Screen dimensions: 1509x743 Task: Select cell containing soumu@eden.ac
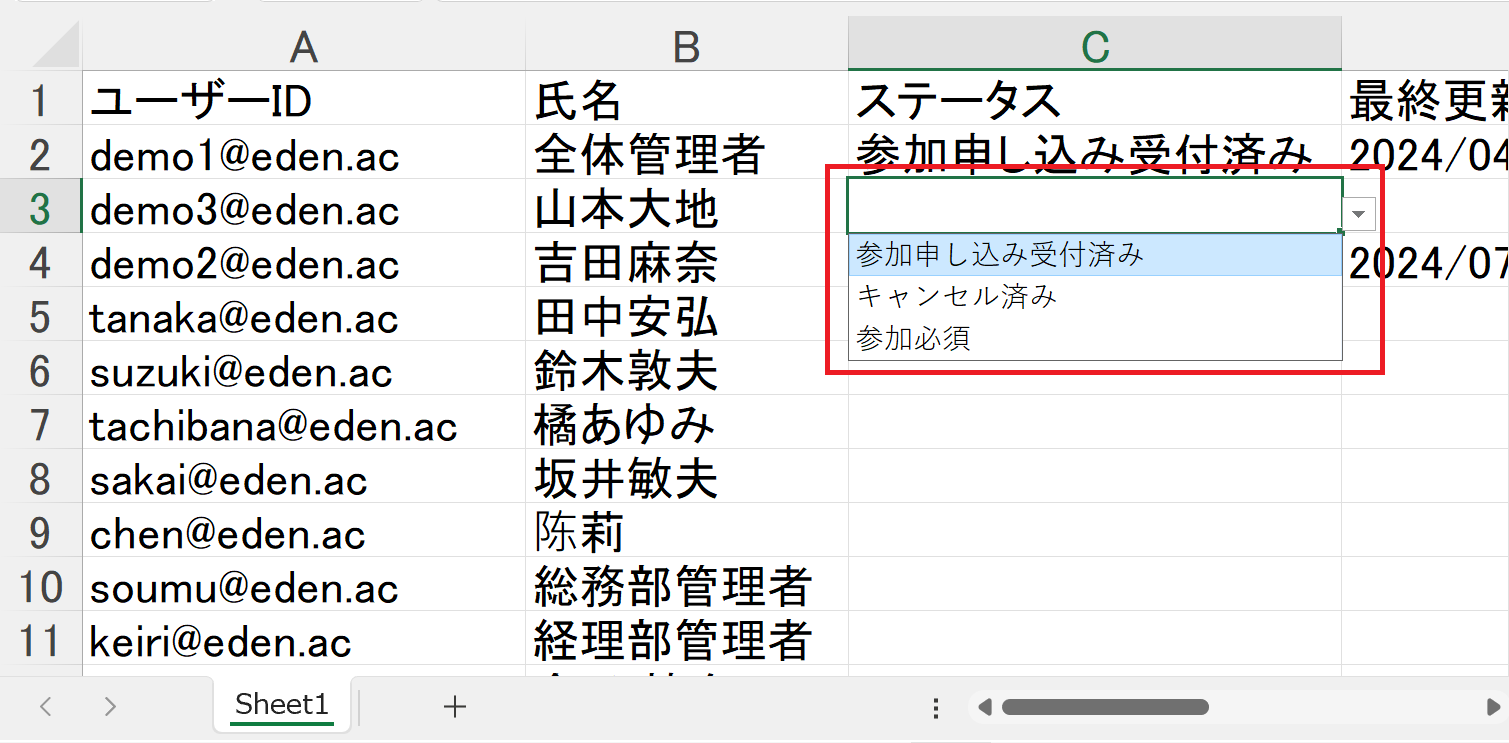304,584
